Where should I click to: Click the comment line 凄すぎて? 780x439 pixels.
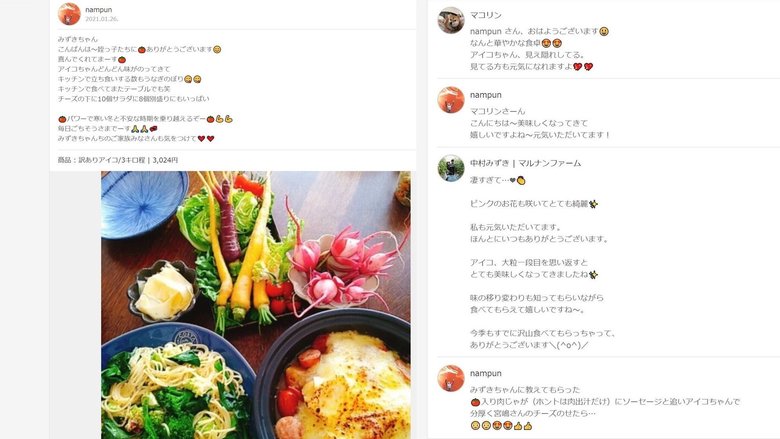497,180
